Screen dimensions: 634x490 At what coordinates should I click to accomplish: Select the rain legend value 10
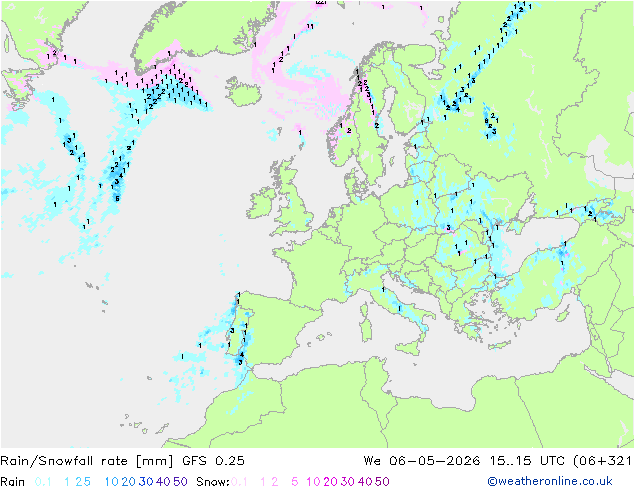pos(111,482)
